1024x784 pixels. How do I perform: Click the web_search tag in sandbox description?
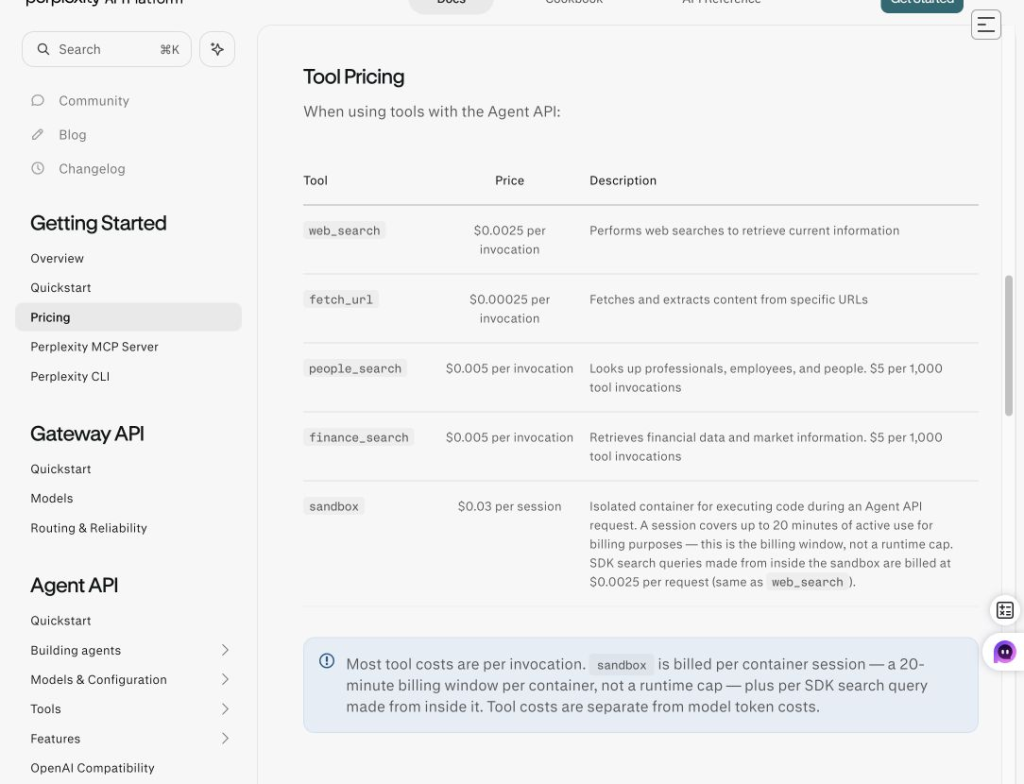[x=807, y=582]
